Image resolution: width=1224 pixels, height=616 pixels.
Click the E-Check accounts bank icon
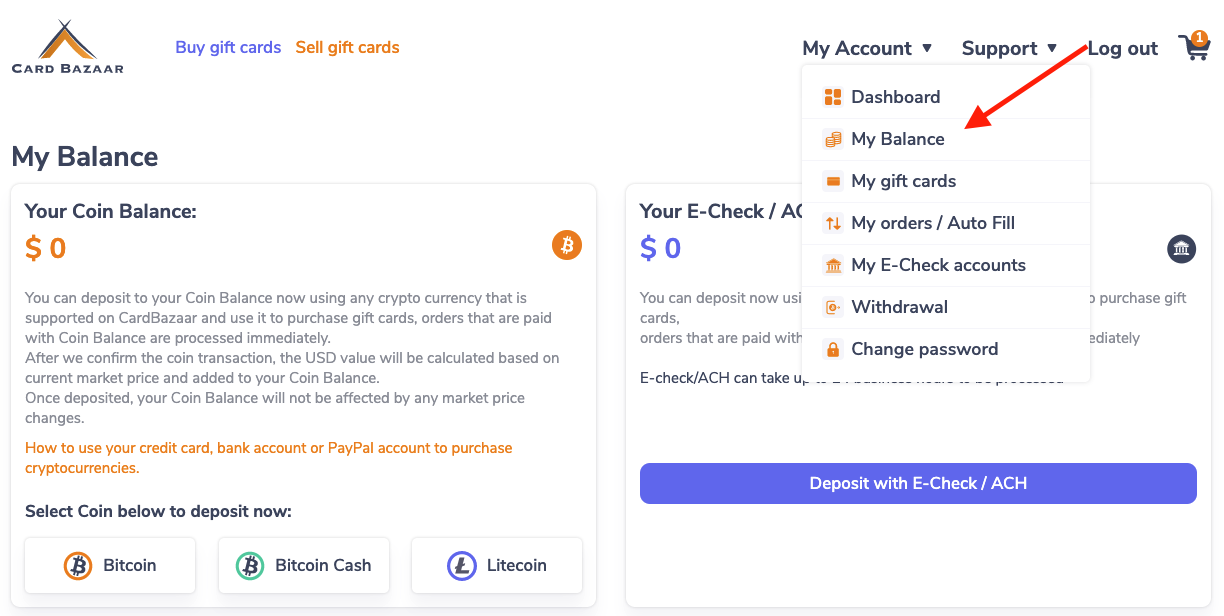833,265
